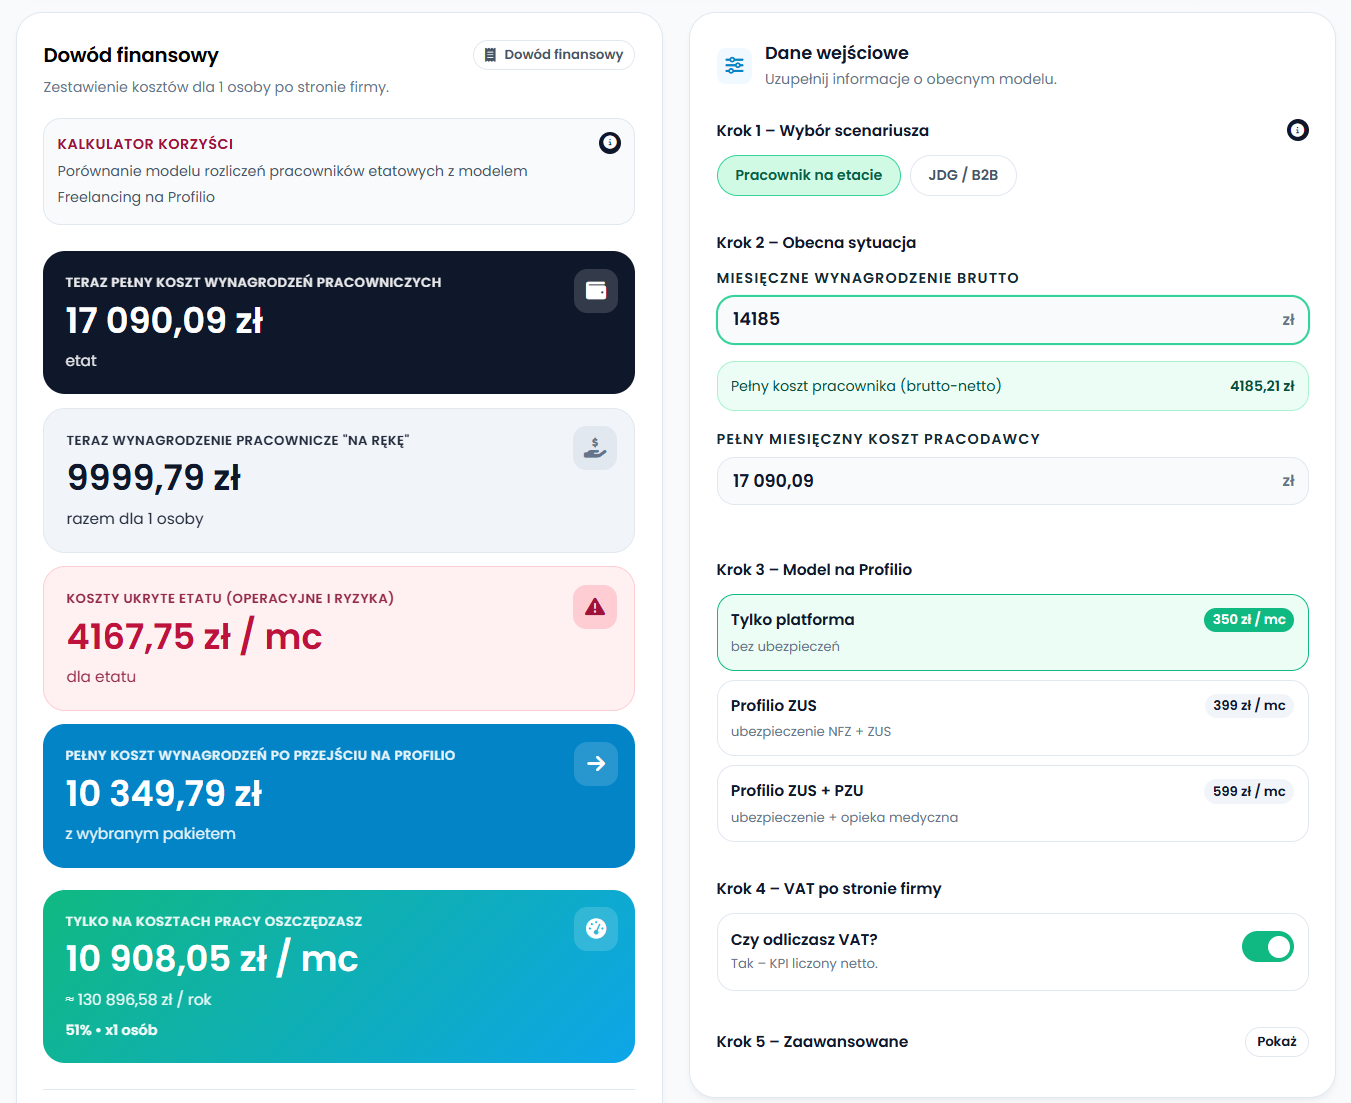This screenshot has height=1103, width=1351.
Task: Switch to the Pracownik na etacie scenario
Action: (x=808, y=175)
